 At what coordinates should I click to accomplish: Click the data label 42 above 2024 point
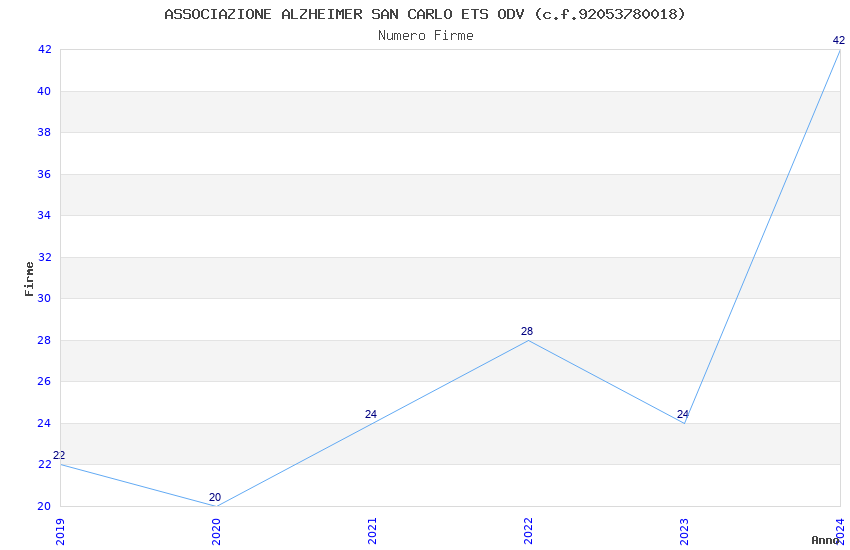839,40
